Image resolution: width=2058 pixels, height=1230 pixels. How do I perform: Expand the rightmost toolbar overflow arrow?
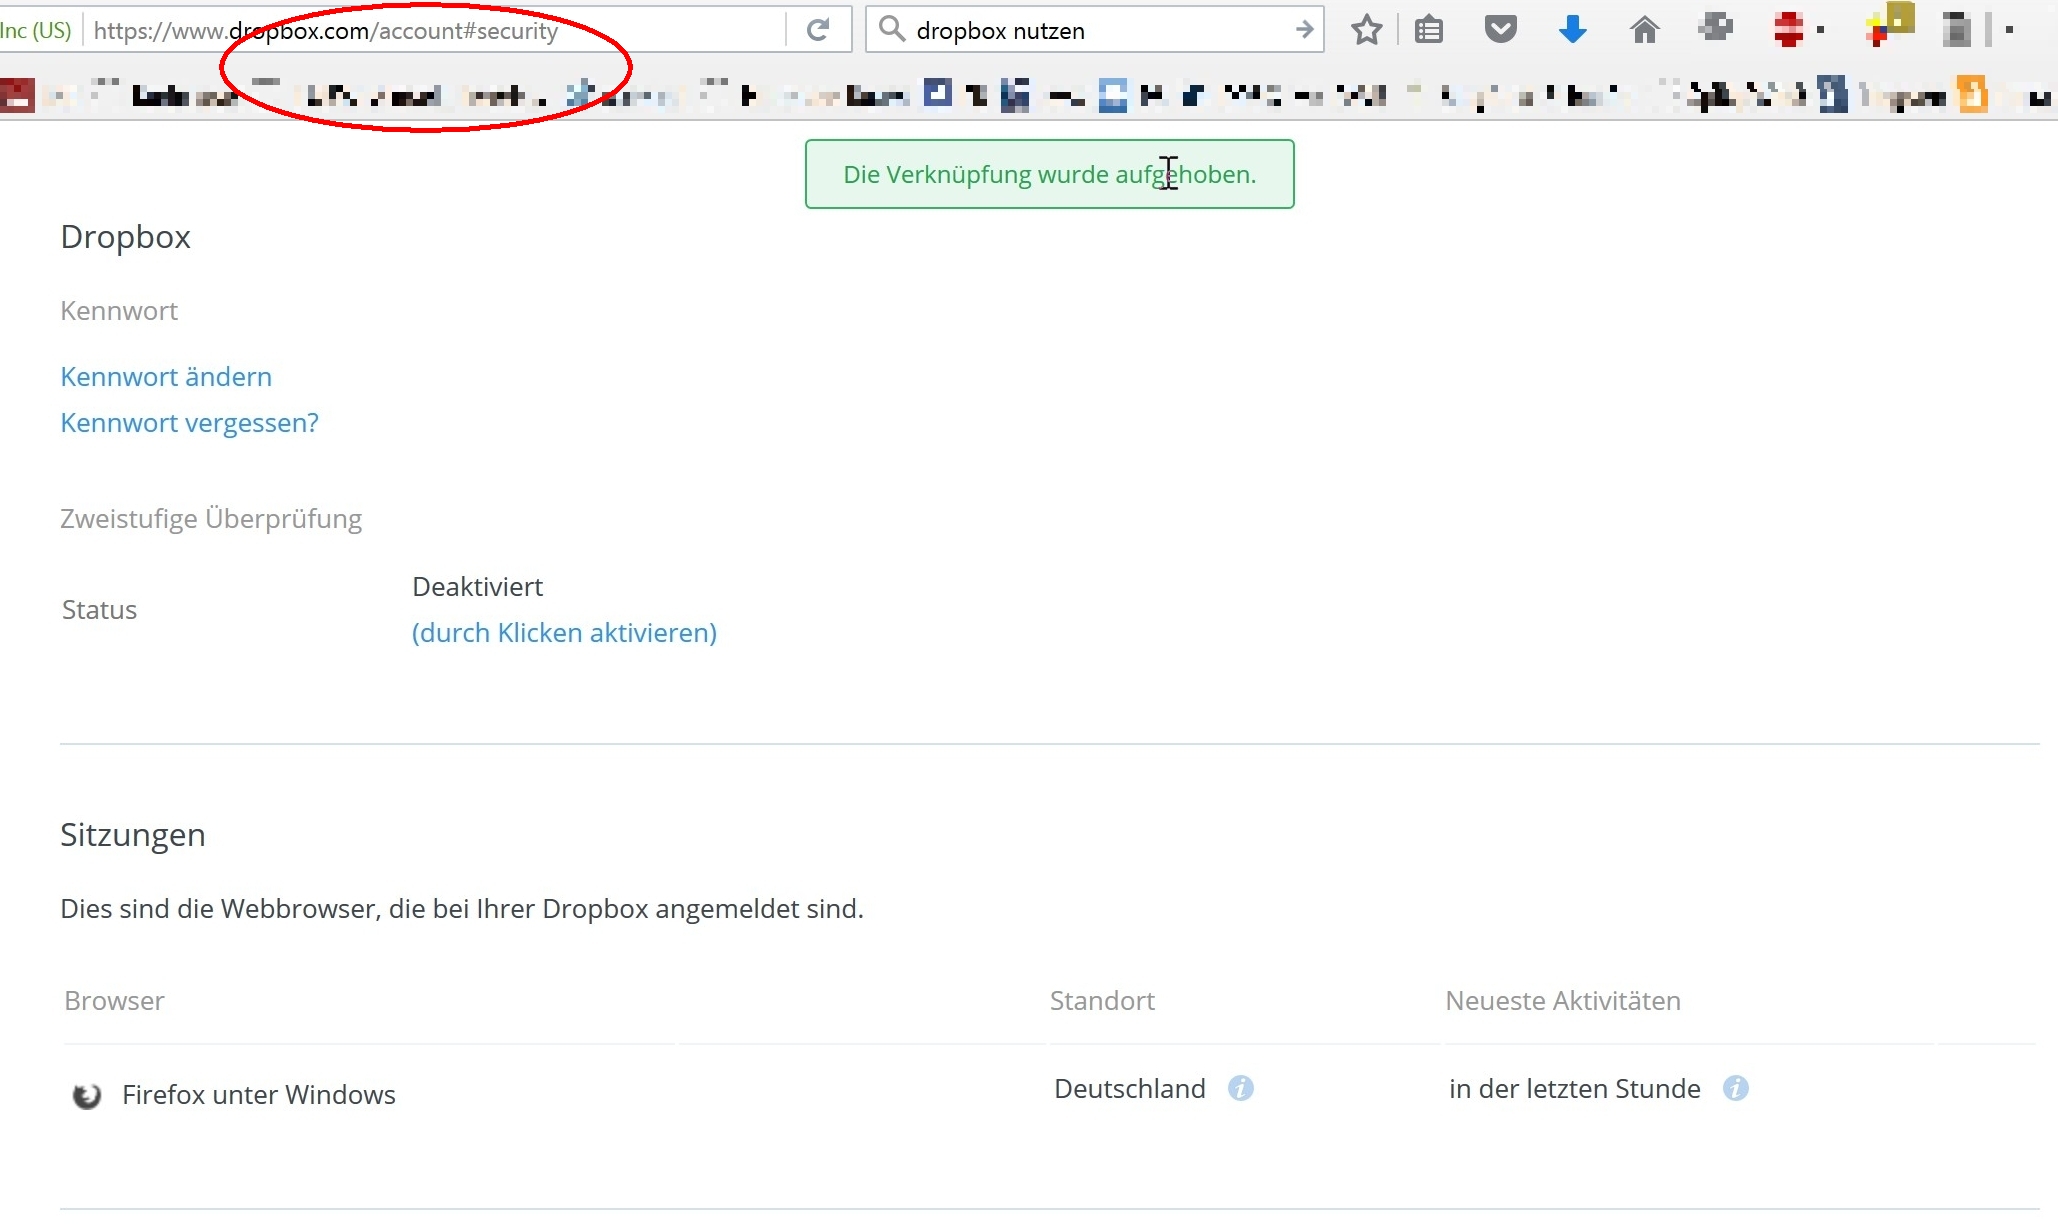point(2009,30)
